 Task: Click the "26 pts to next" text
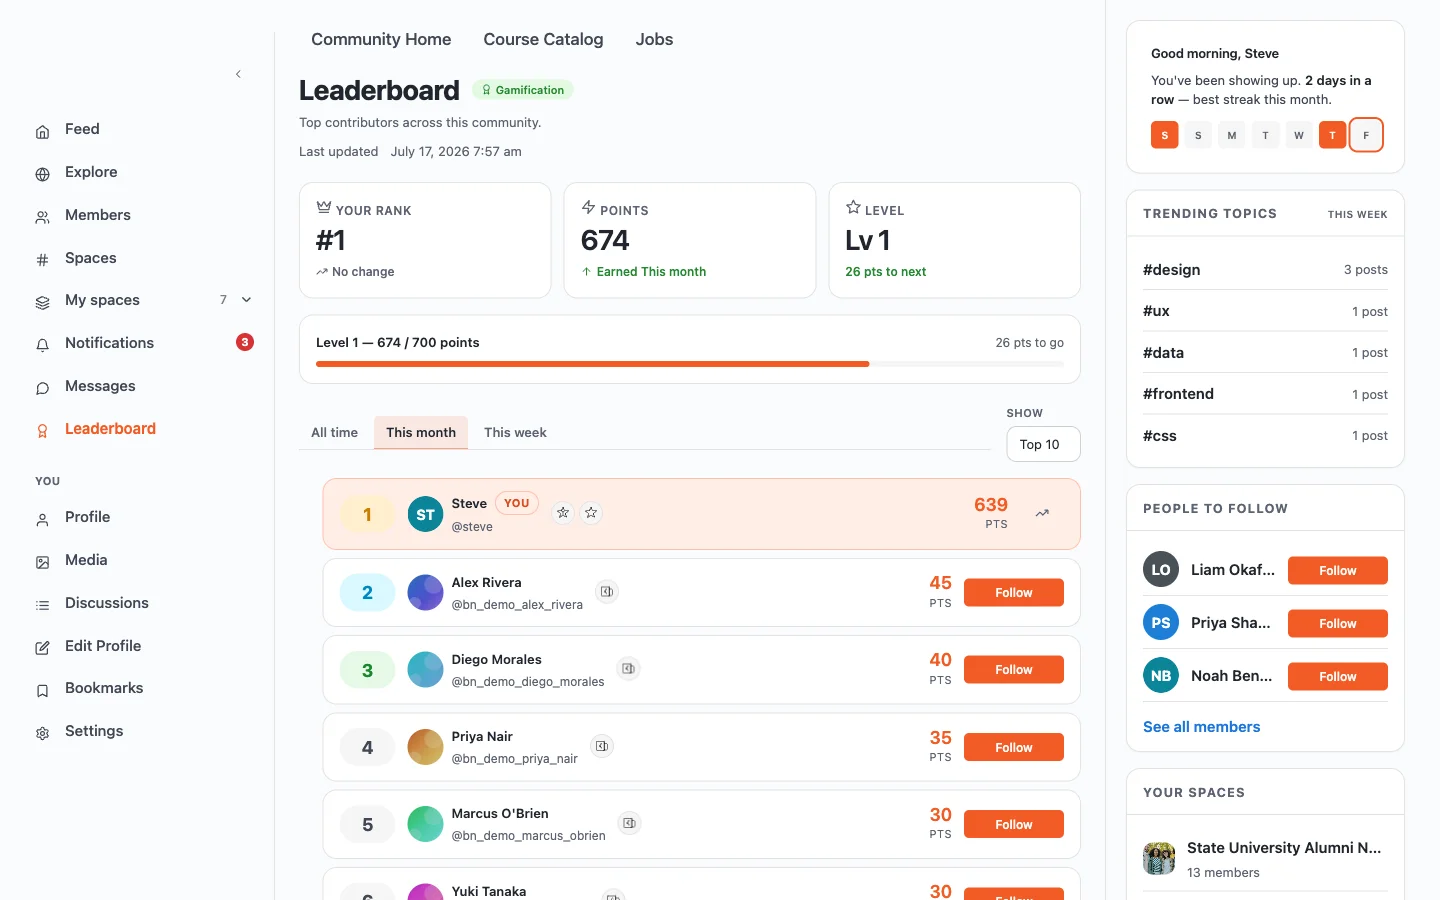click(x=885, y=272)
